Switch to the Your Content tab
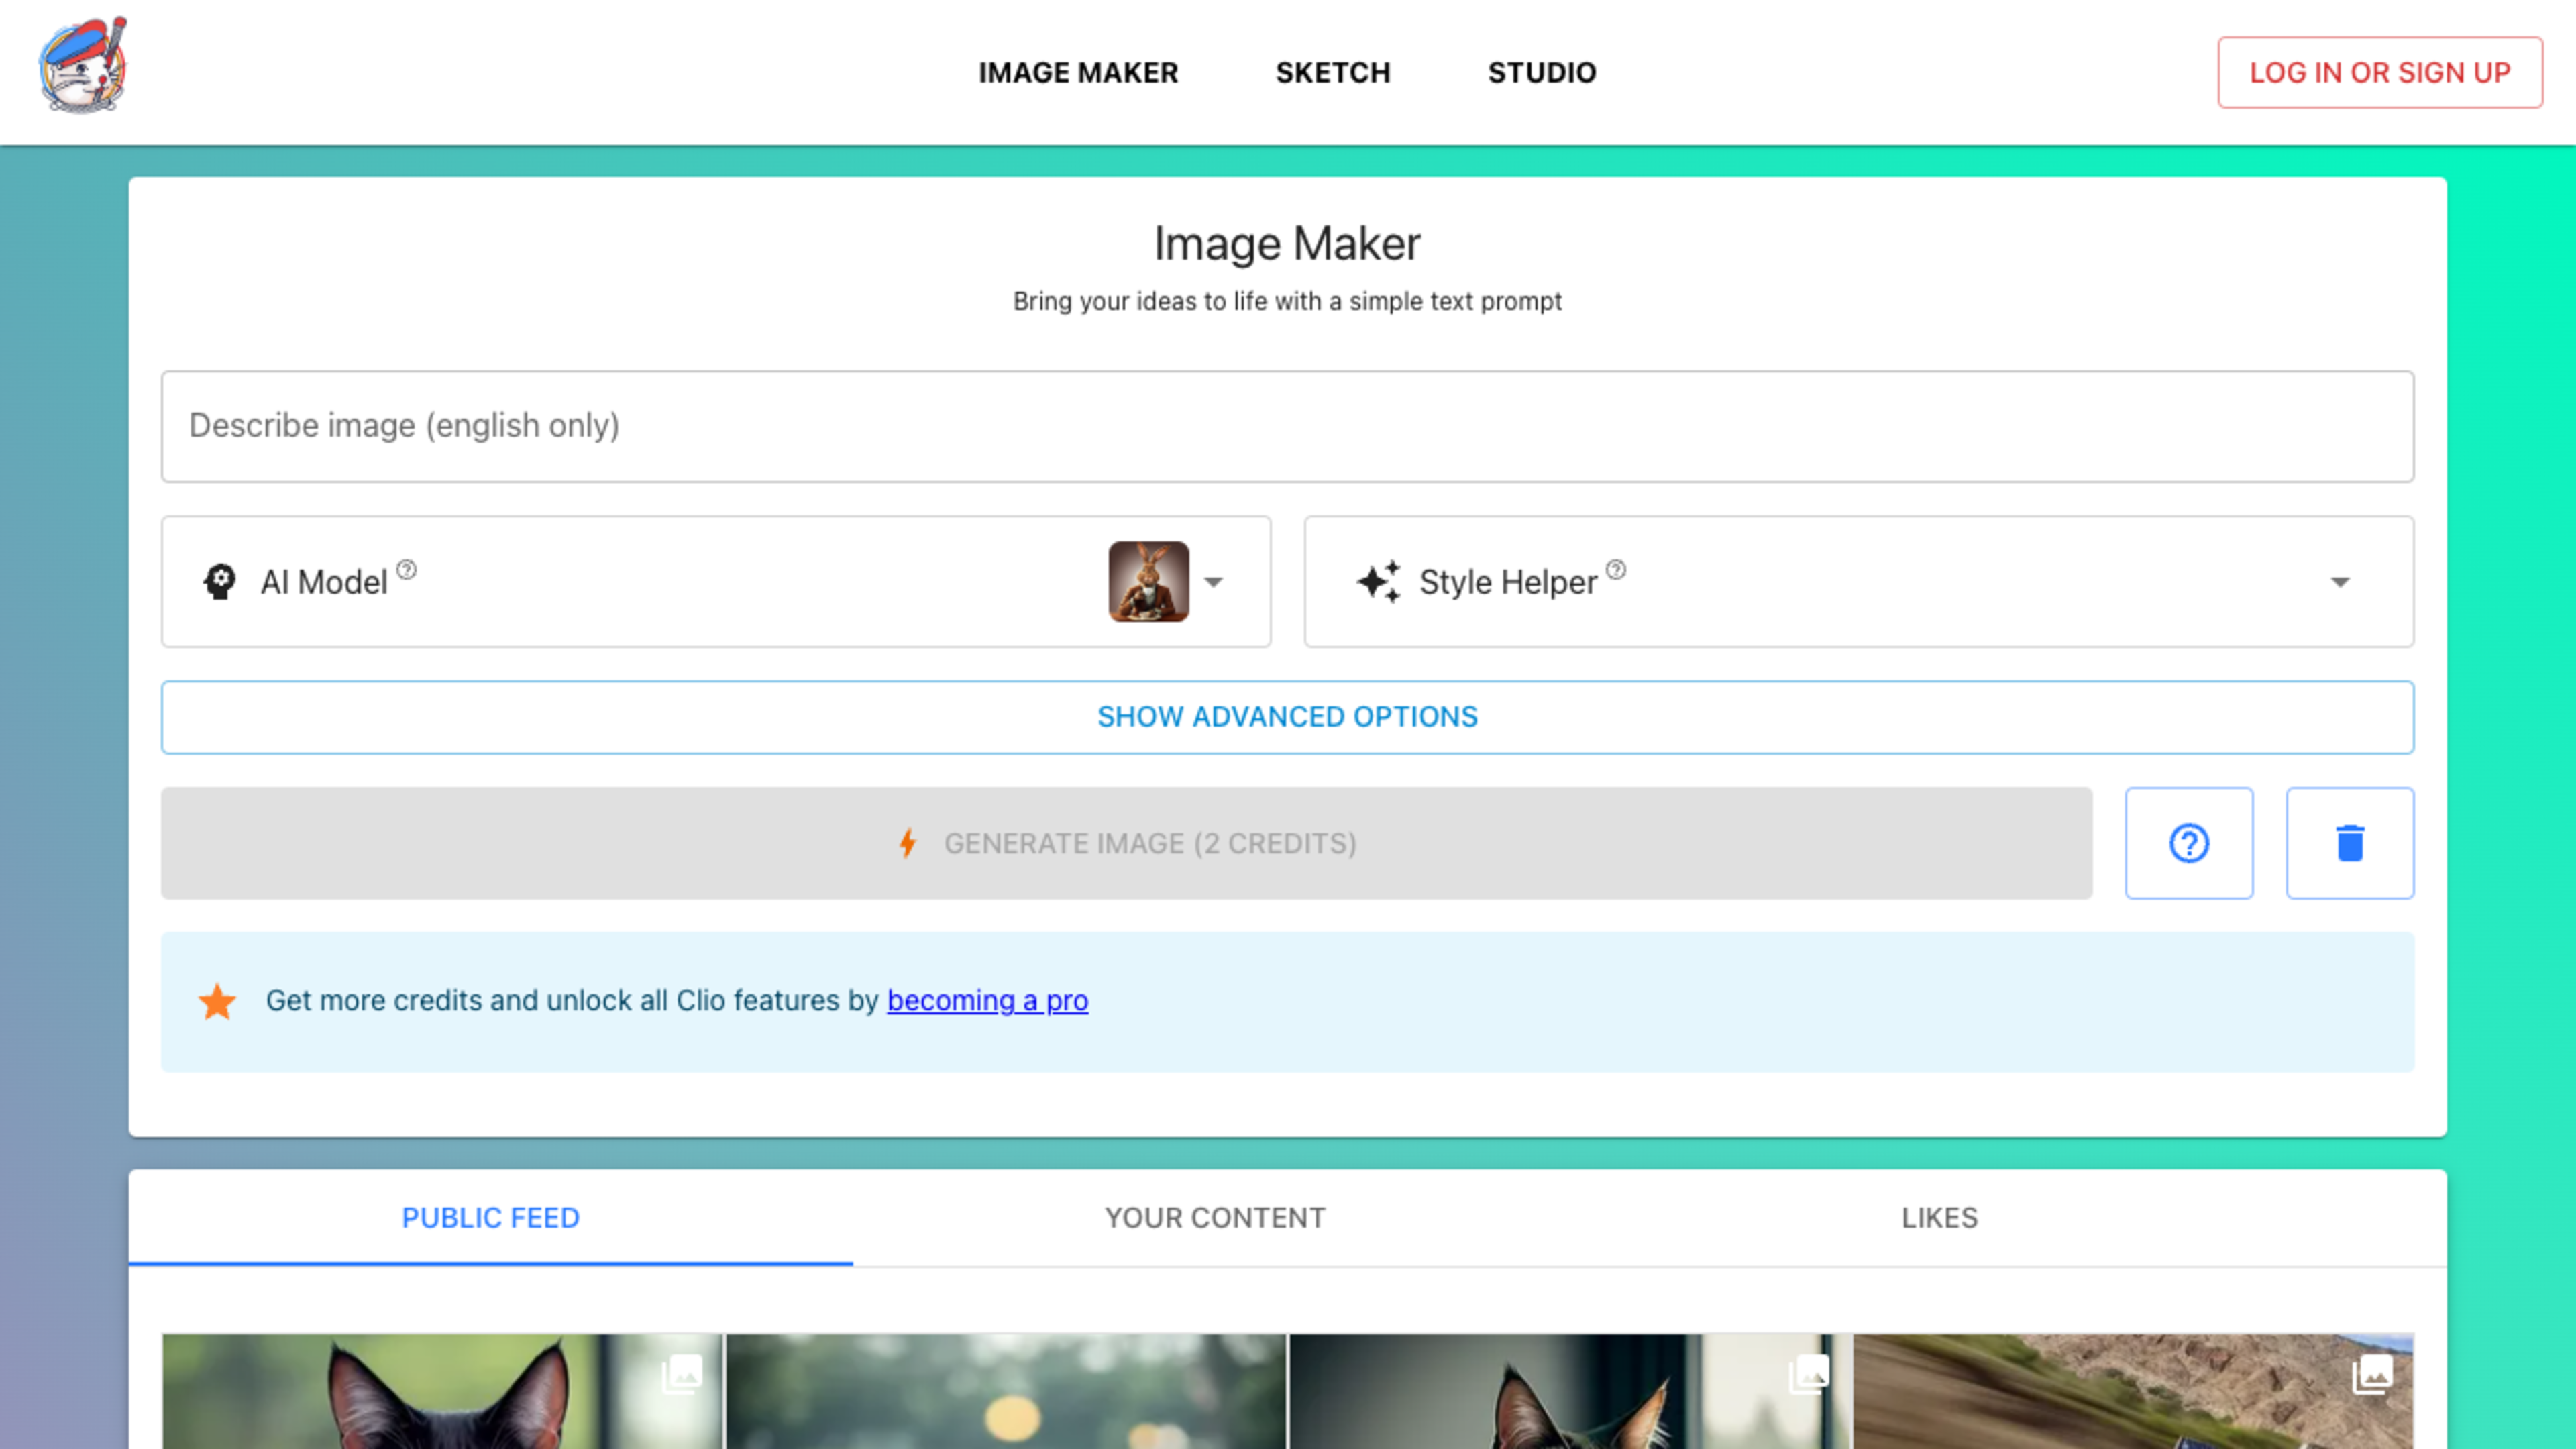 (x=1214, y=1217)
